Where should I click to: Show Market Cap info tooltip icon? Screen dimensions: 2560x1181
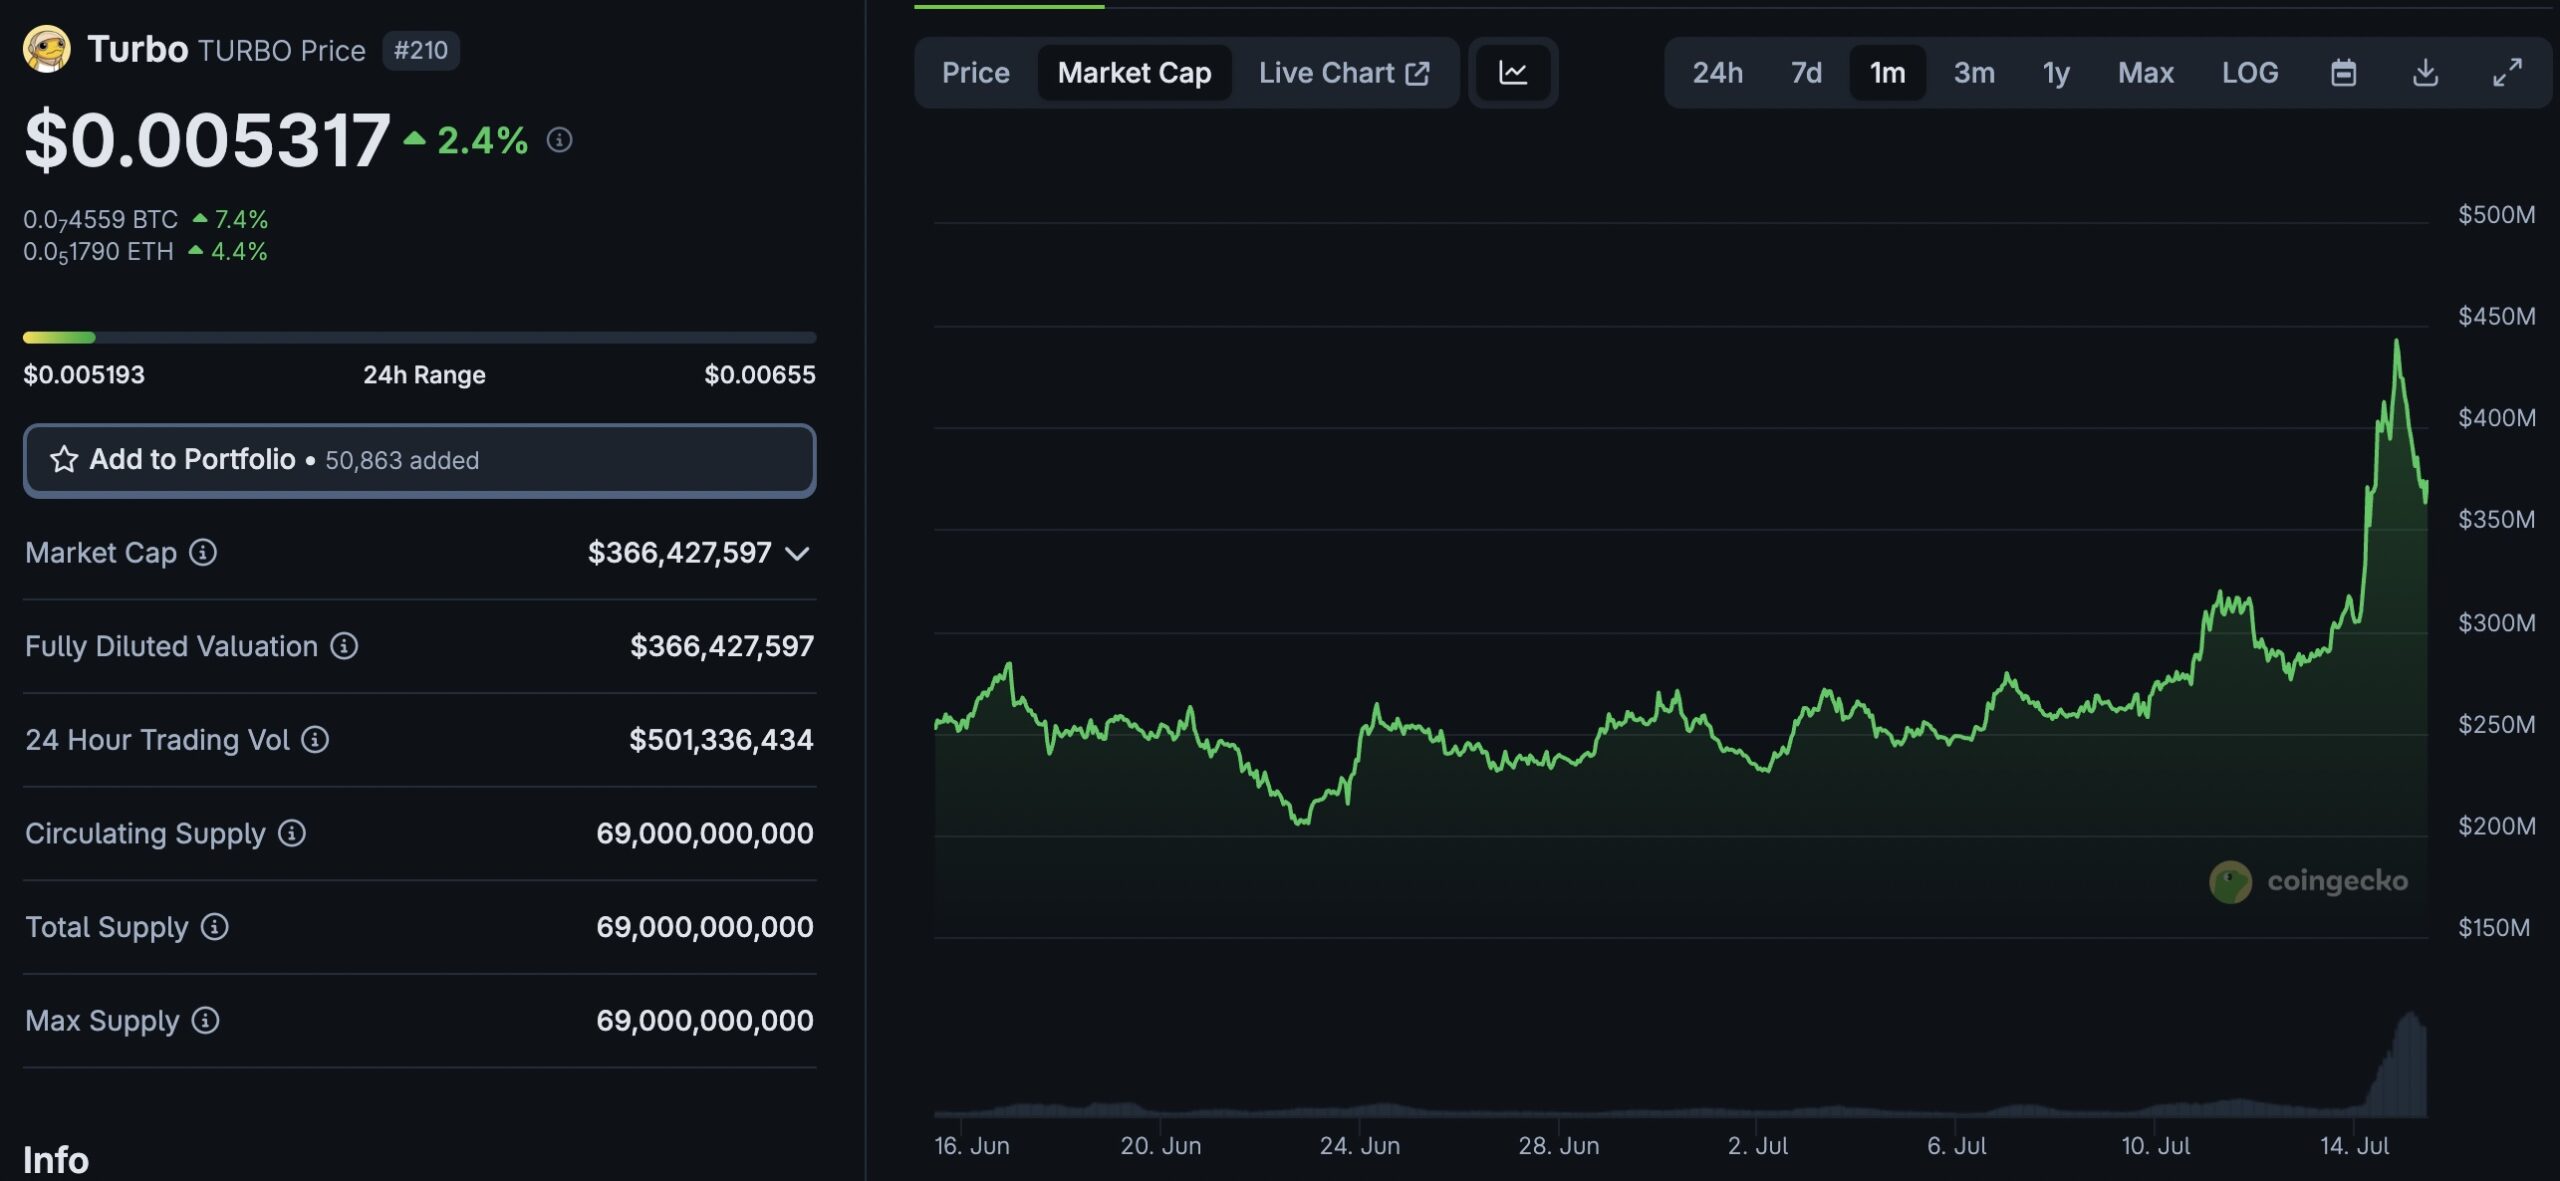click(x=203, y=552)
